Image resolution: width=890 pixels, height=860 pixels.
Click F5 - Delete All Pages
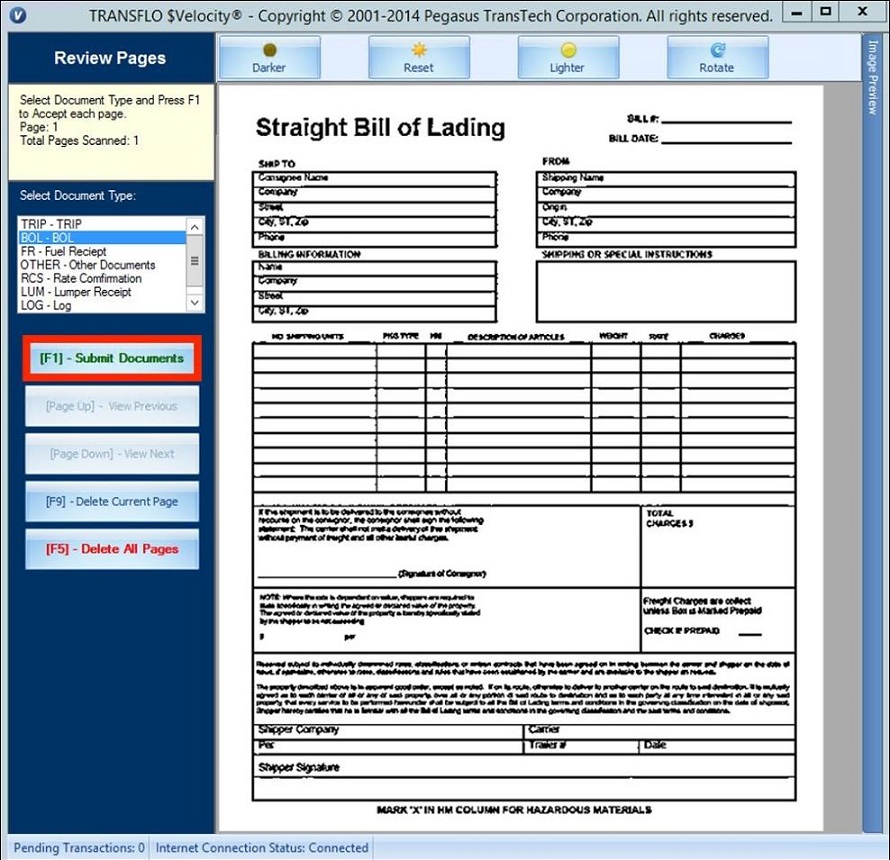coord(112,549)
